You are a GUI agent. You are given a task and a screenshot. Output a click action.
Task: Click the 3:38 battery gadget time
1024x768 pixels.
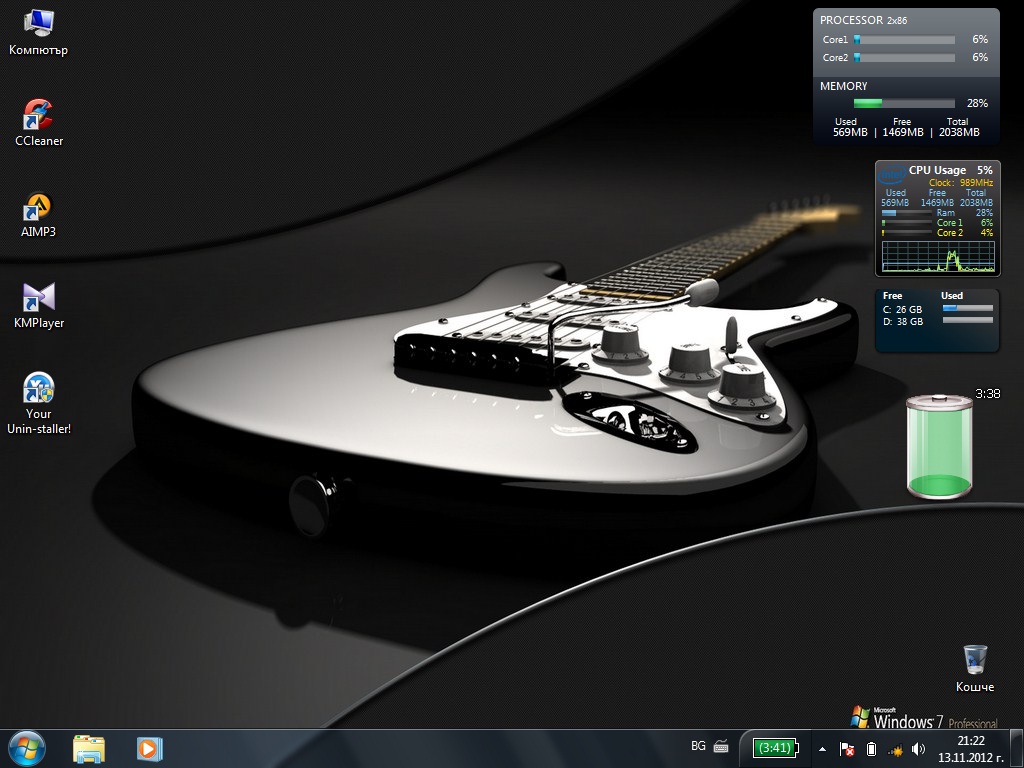coord(987,394)
